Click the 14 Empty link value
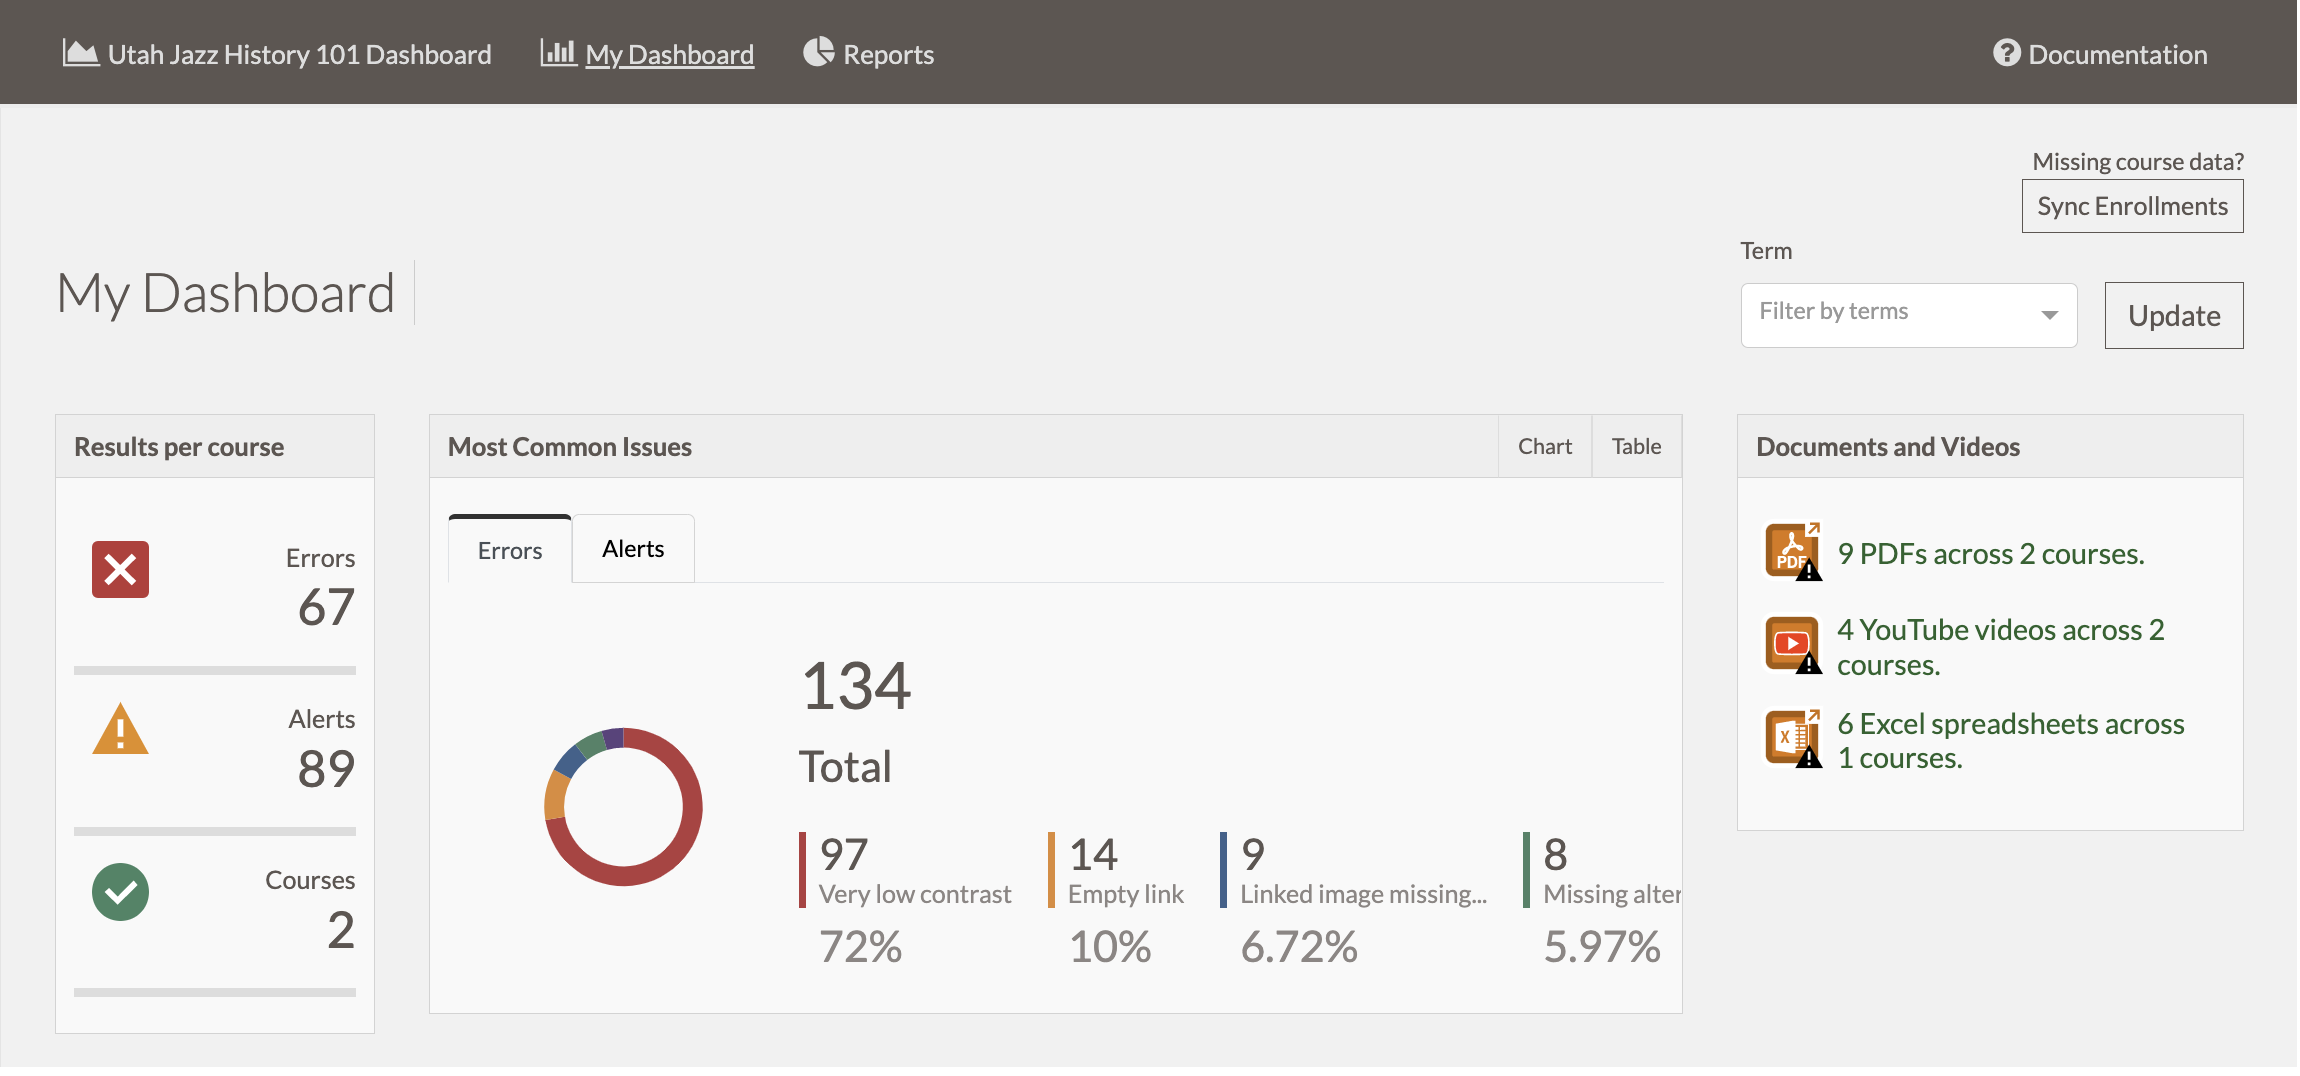This screenshot has width=2300, height=1076. point(1093,855)
